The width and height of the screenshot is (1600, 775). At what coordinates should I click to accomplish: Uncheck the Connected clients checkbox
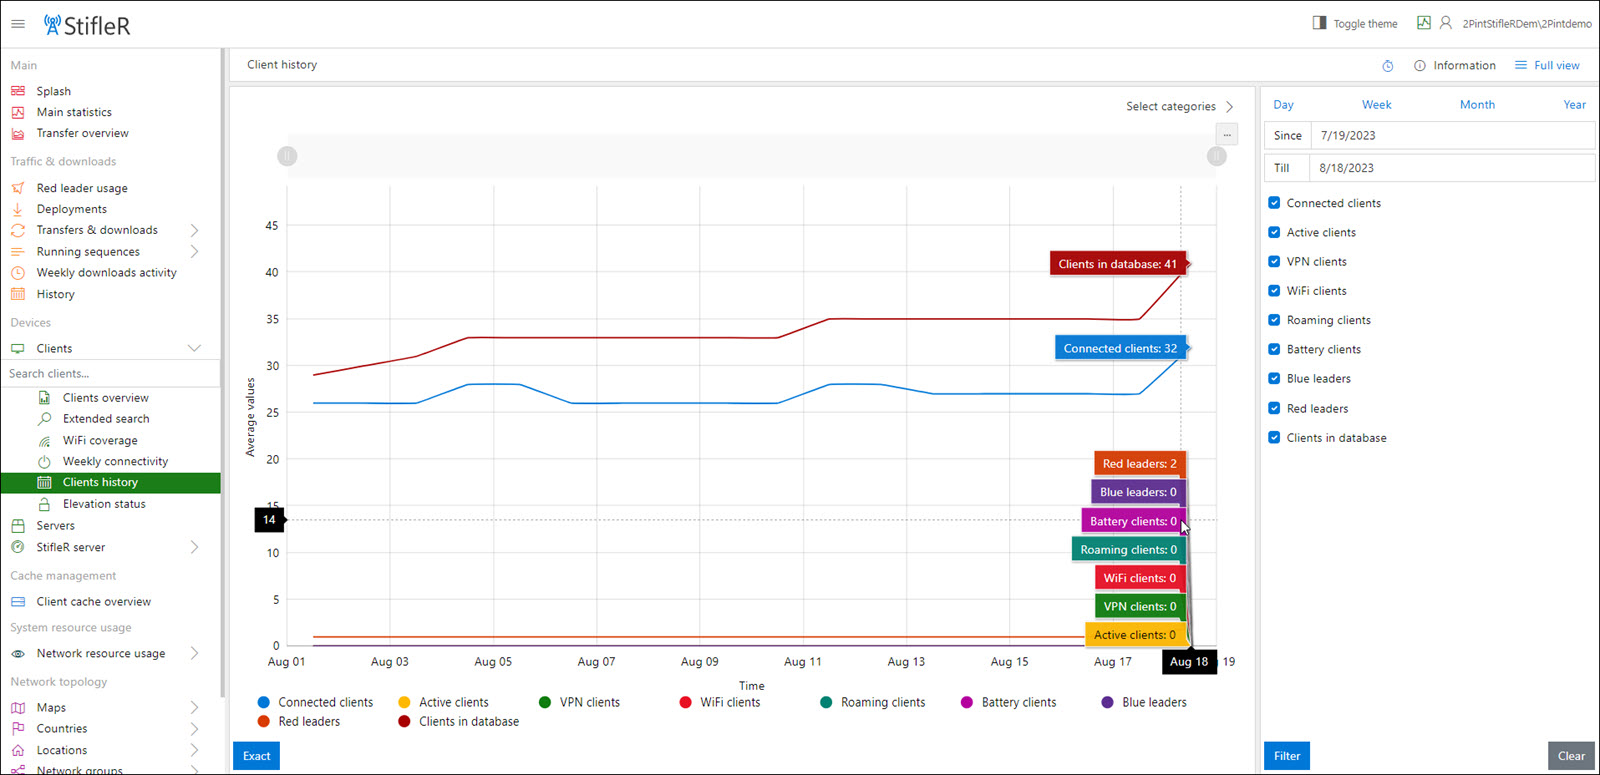1274,203
